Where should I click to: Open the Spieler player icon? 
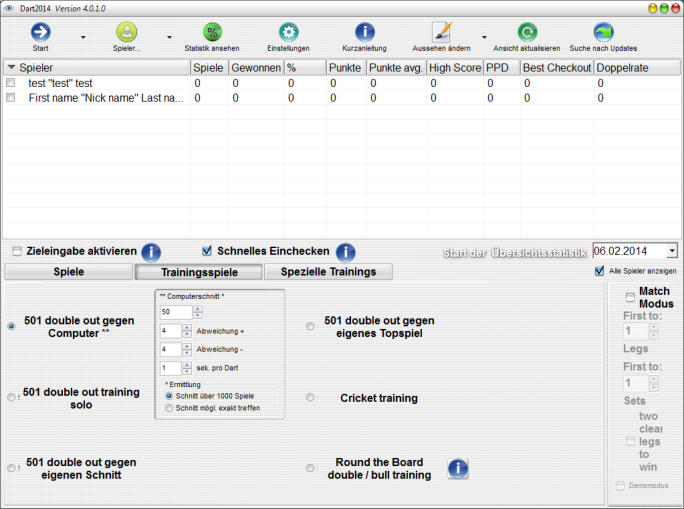[127, 32]
